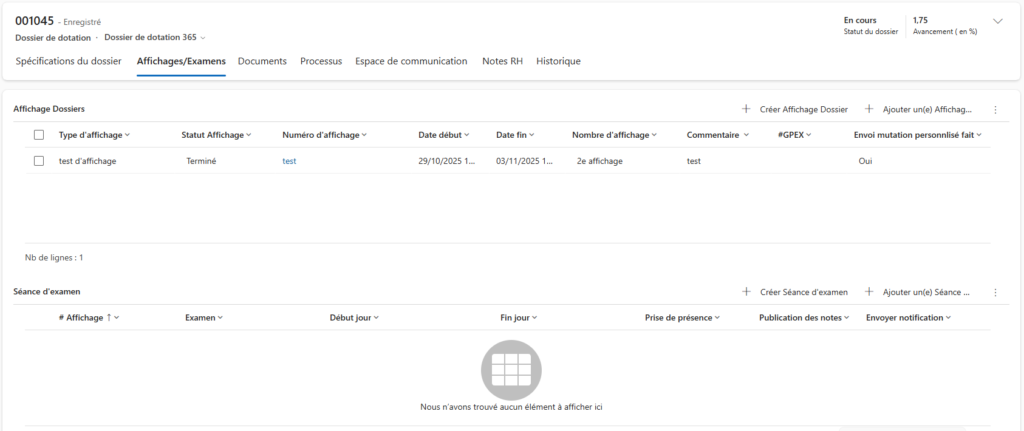
Task: Check the select-all checkbox in Affichage Dossiers
Action: click(39, 135)
